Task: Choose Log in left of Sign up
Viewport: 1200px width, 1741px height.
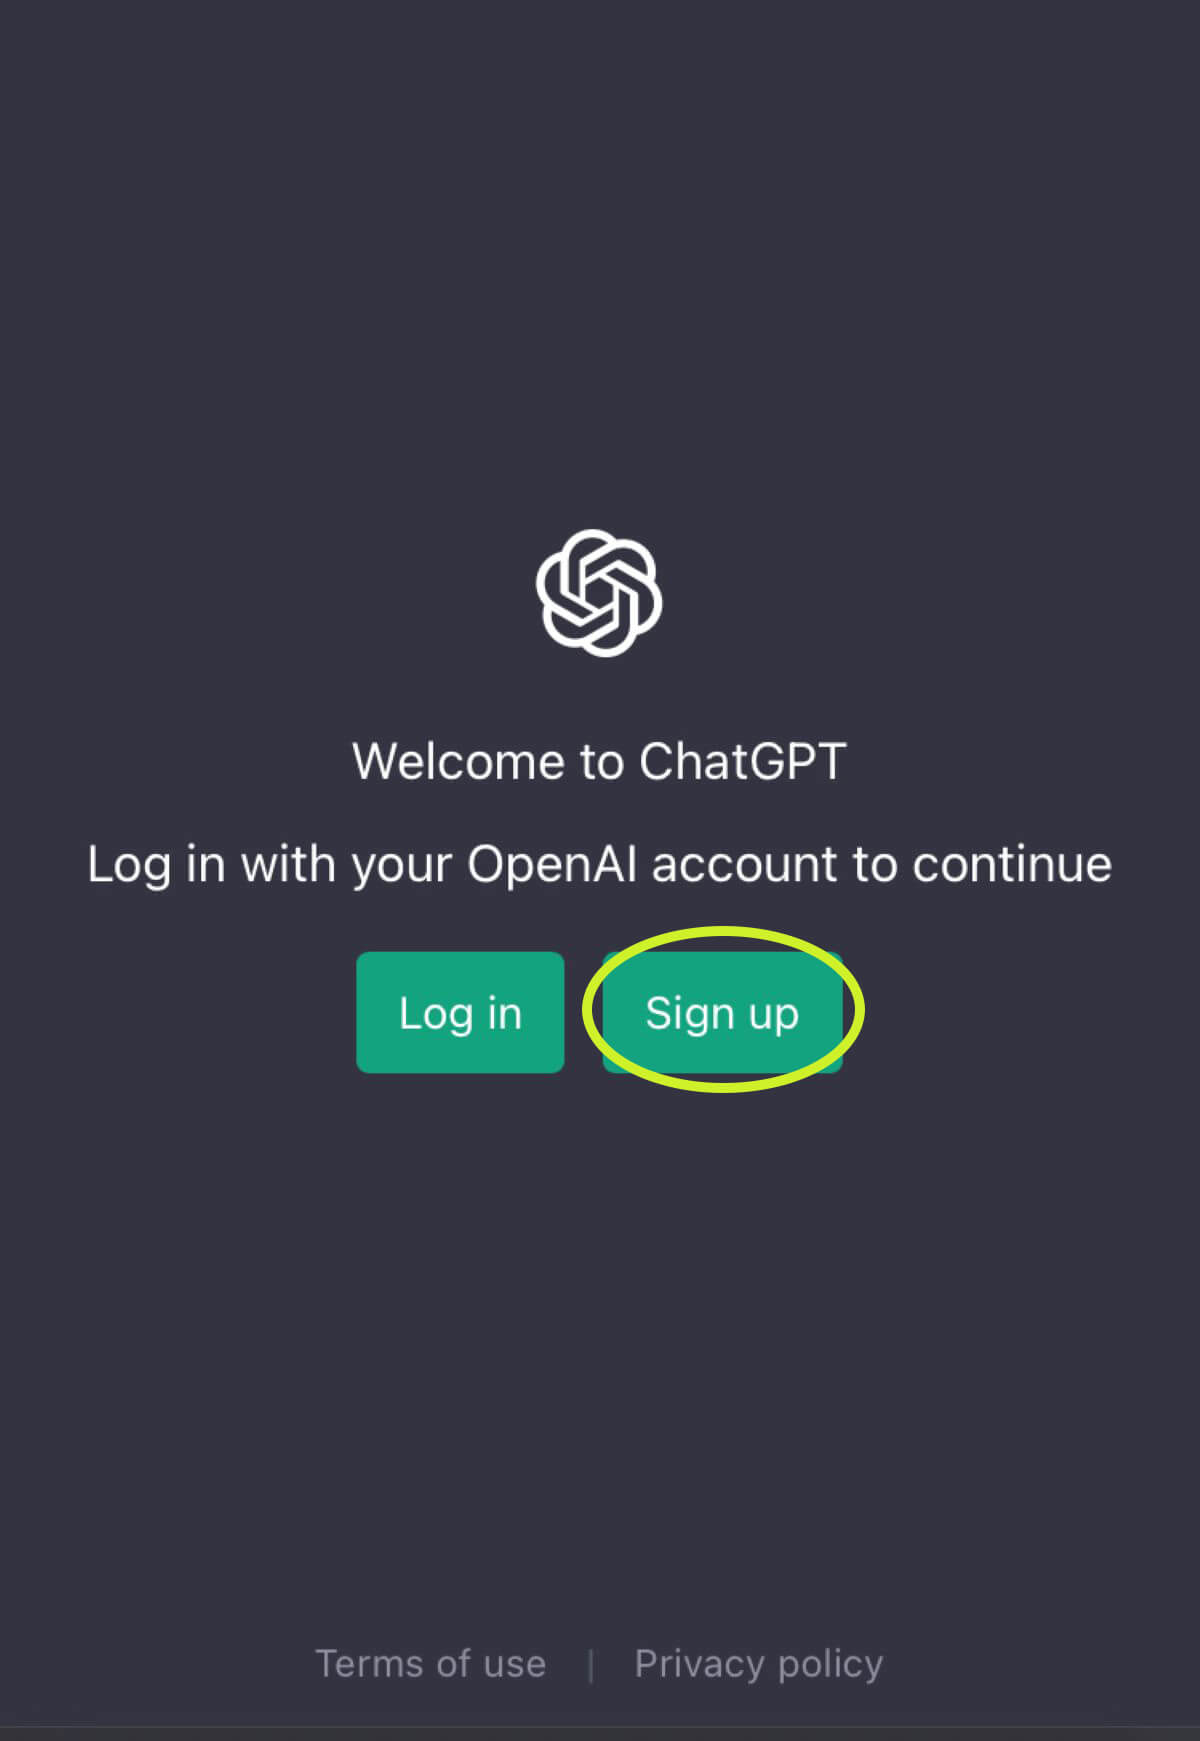Action: pyautogui.click(x=460, y=1012)
